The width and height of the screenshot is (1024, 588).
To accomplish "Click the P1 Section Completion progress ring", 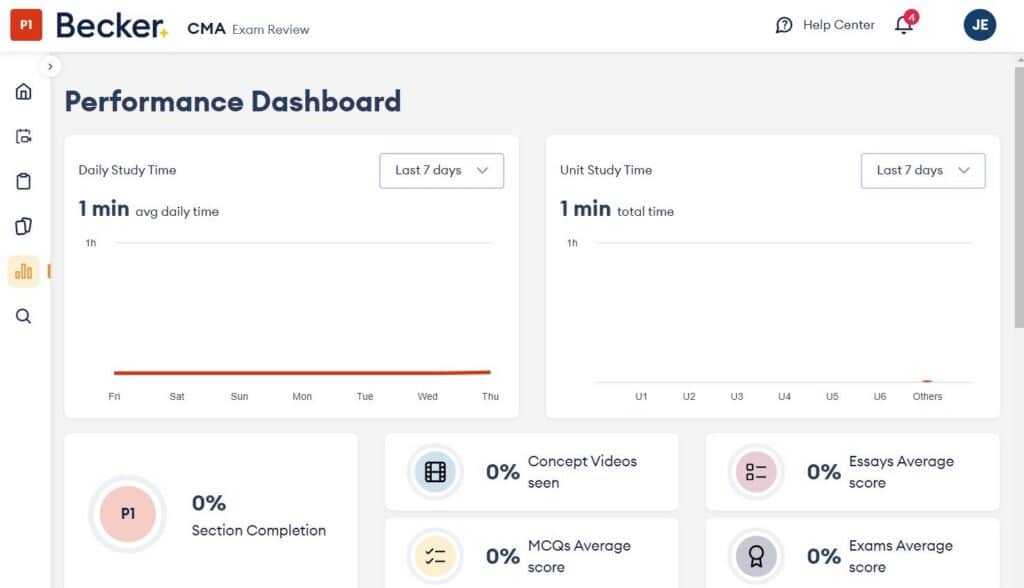I will 127,513.
